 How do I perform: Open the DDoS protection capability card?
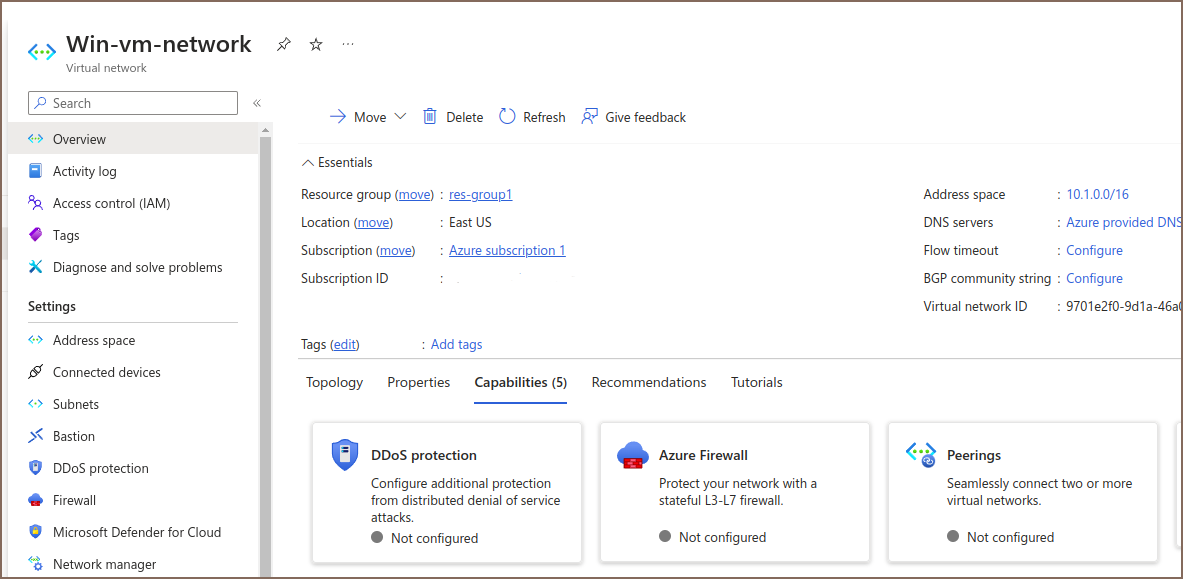click(446, 491)
